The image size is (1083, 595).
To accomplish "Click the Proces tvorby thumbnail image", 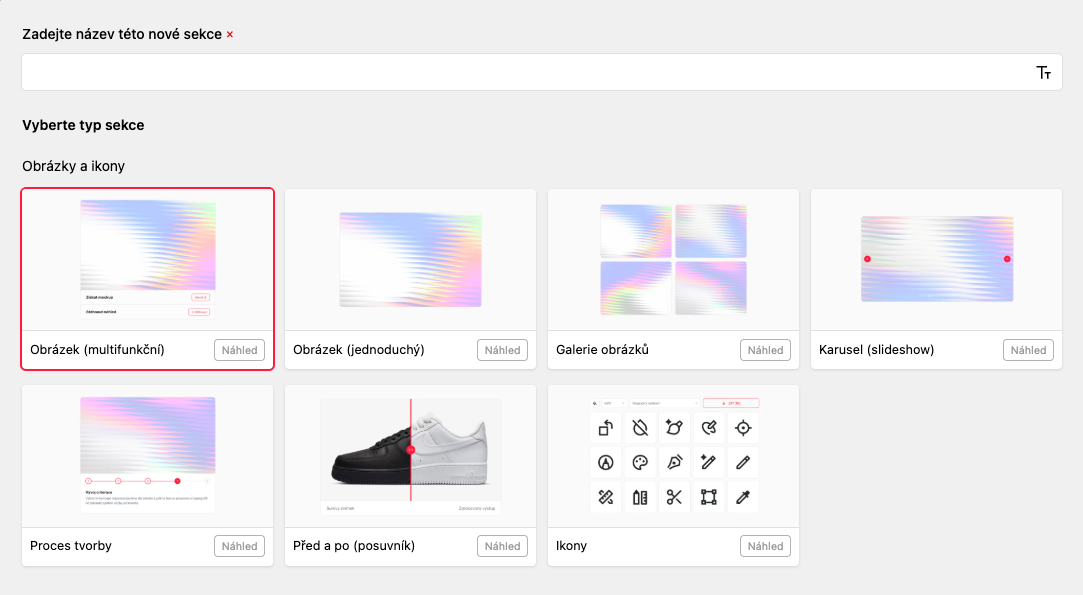I will (x=147, y=455).
